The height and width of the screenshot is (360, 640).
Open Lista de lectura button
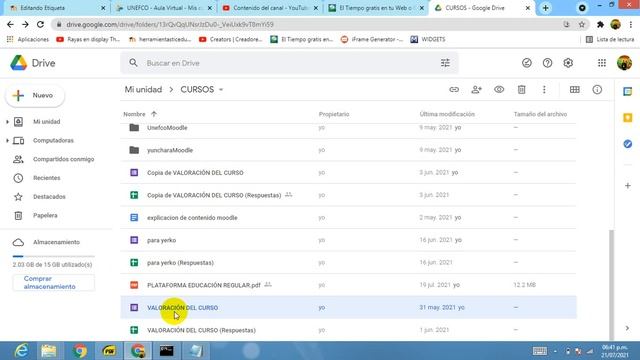coord(610,39)
